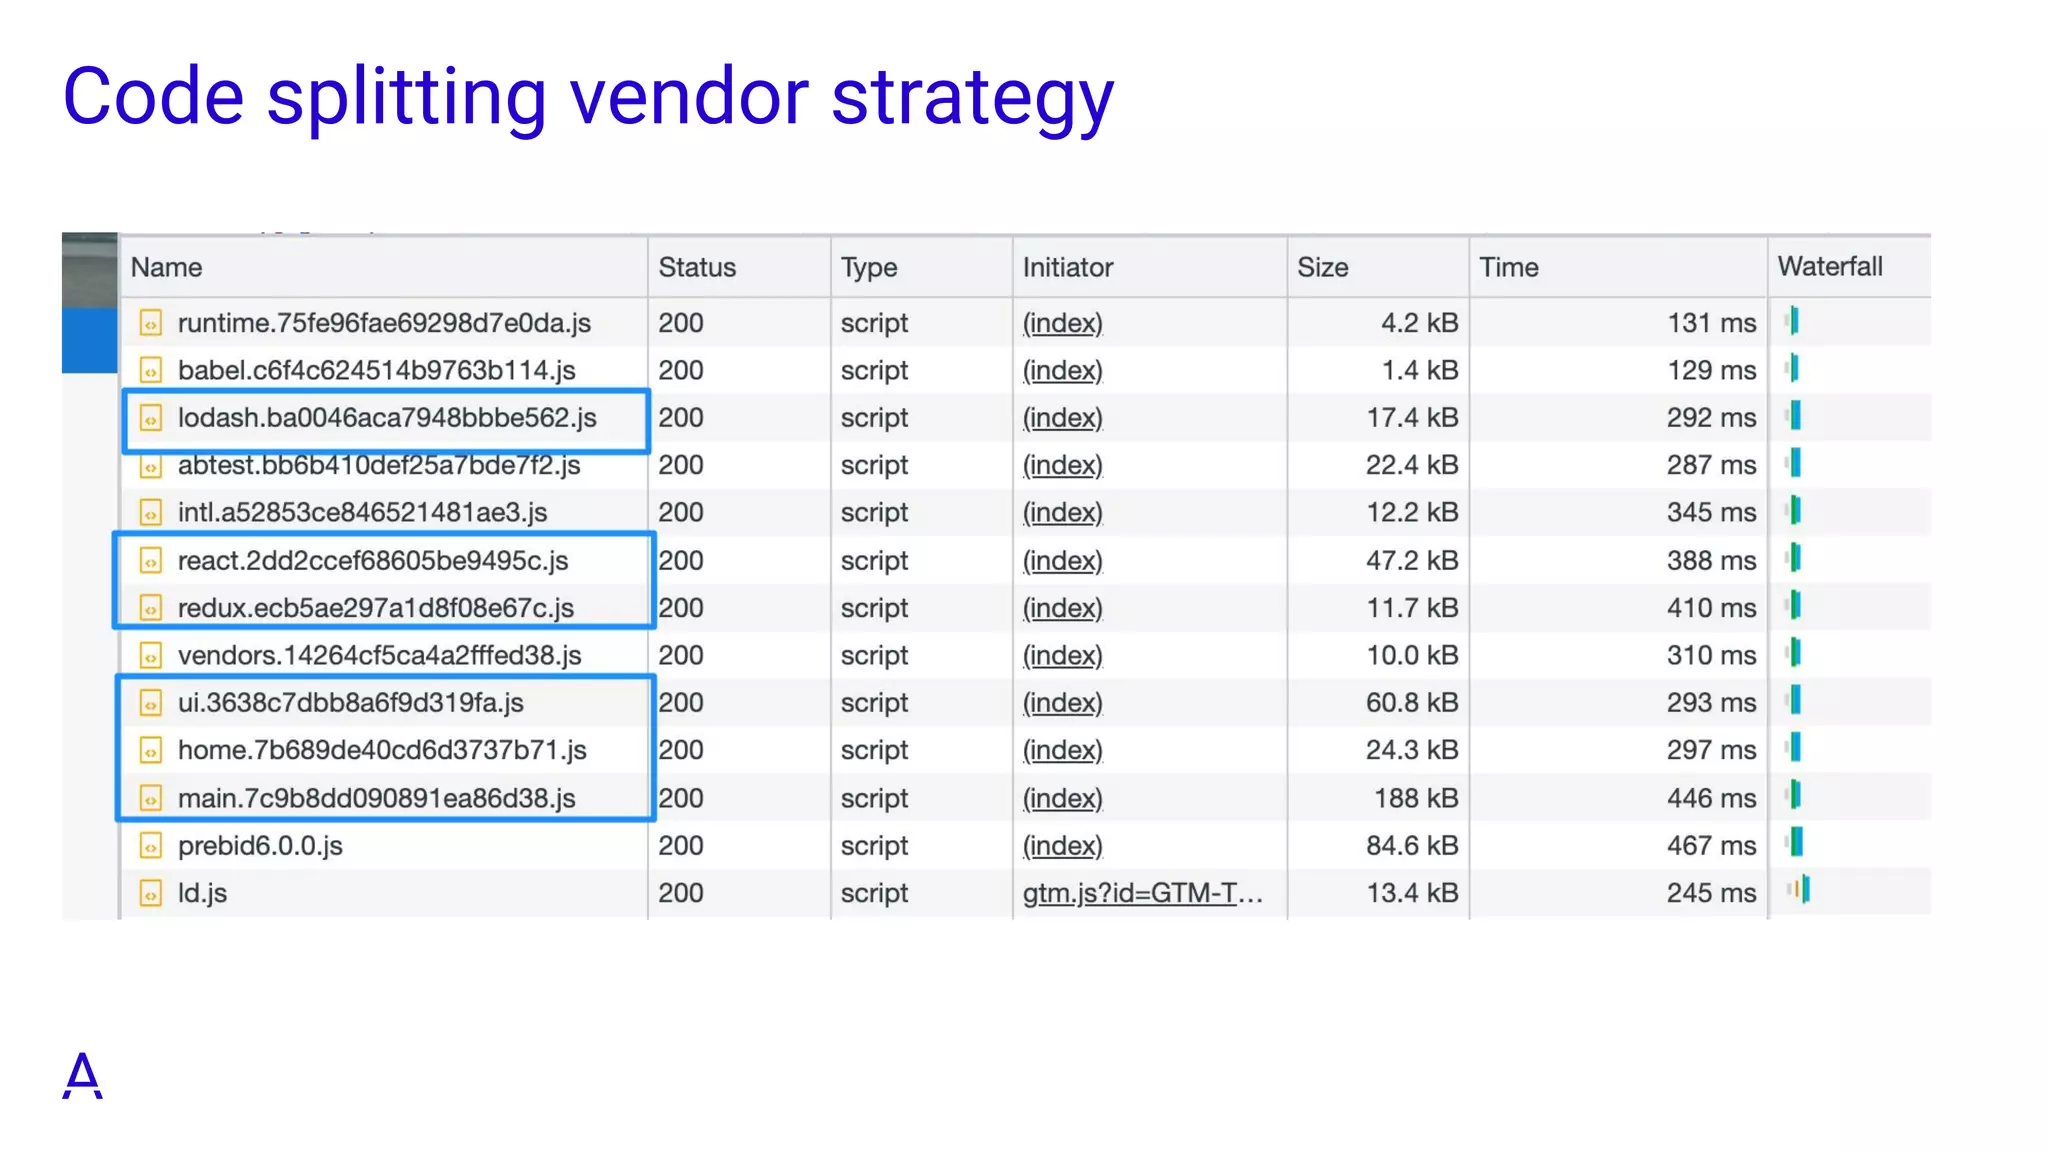Select the abtest.bb6b410def25a7bde7f2.js request
This screenshot has height=1152, width=2048.
(x=379, y=465)
